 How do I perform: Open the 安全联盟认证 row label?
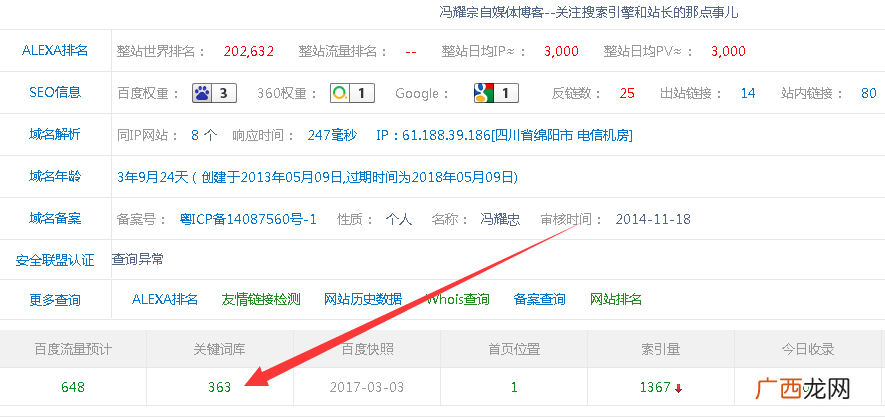point(55,260)
